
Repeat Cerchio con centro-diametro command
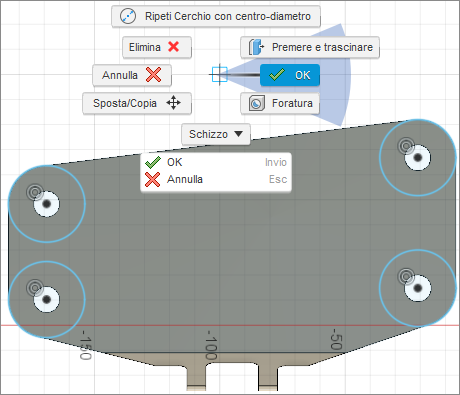click(x=216, y=16)
